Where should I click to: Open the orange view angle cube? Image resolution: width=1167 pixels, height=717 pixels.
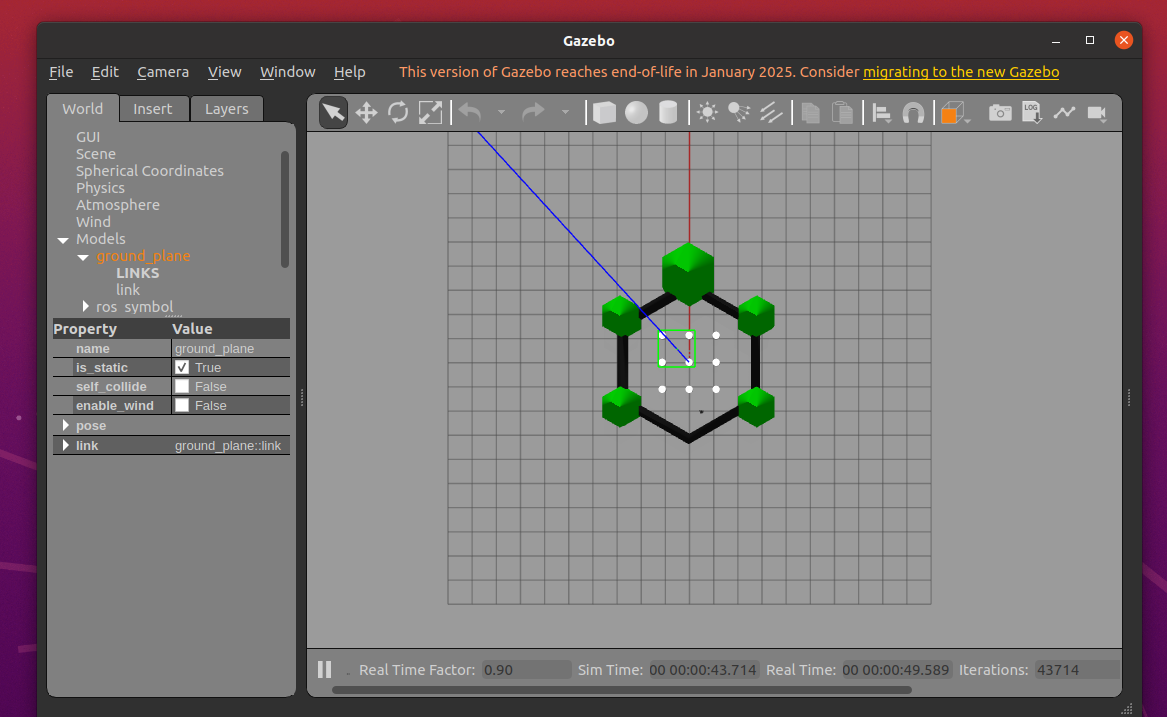coord(953,112)
